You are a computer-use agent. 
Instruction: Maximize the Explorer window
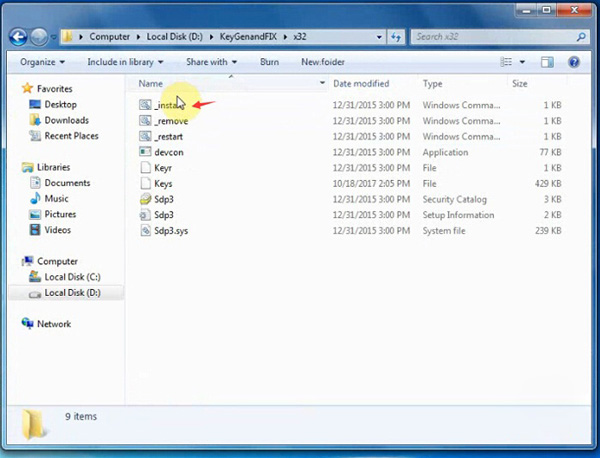point(547,9)
